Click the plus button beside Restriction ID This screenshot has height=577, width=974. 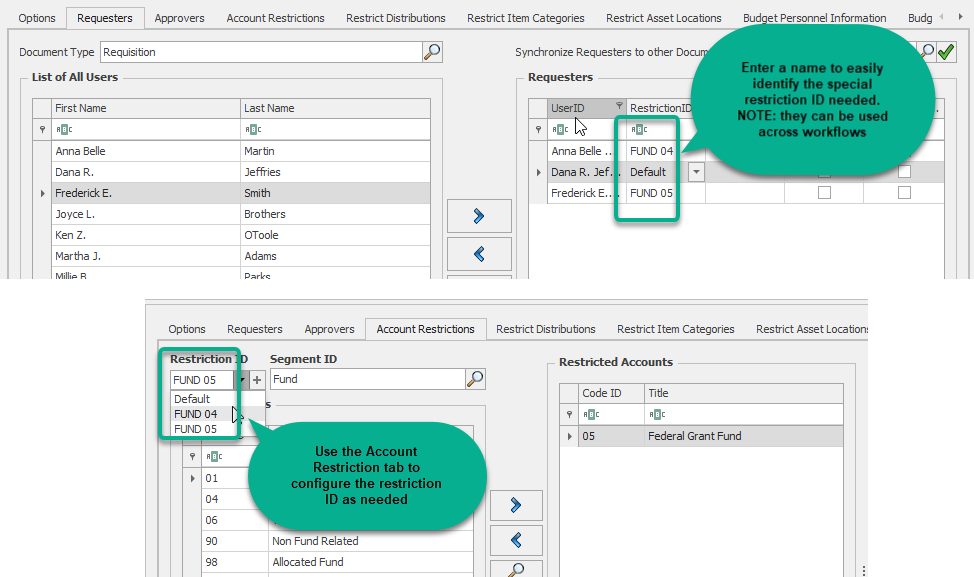(257, 380)
